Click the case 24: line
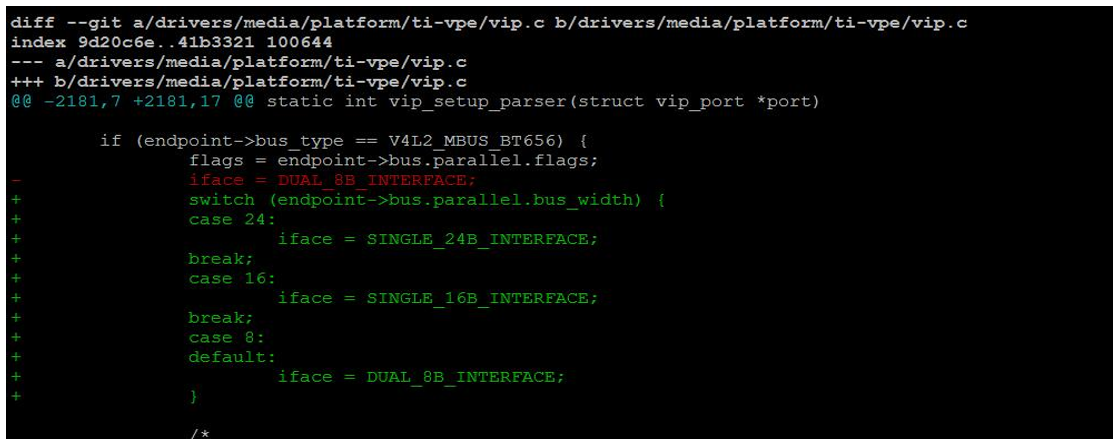The image size is (1115, 439). (x=232, y=220)
